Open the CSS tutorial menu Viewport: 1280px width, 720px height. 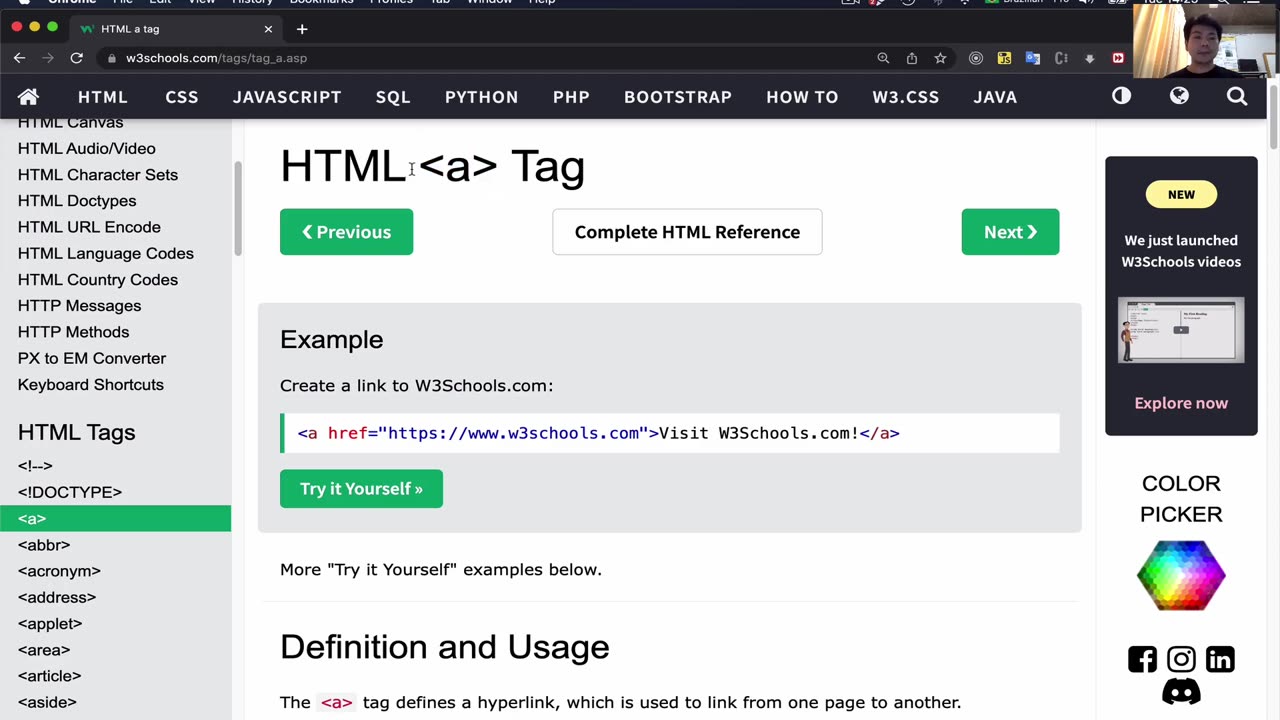pos(182,97)
